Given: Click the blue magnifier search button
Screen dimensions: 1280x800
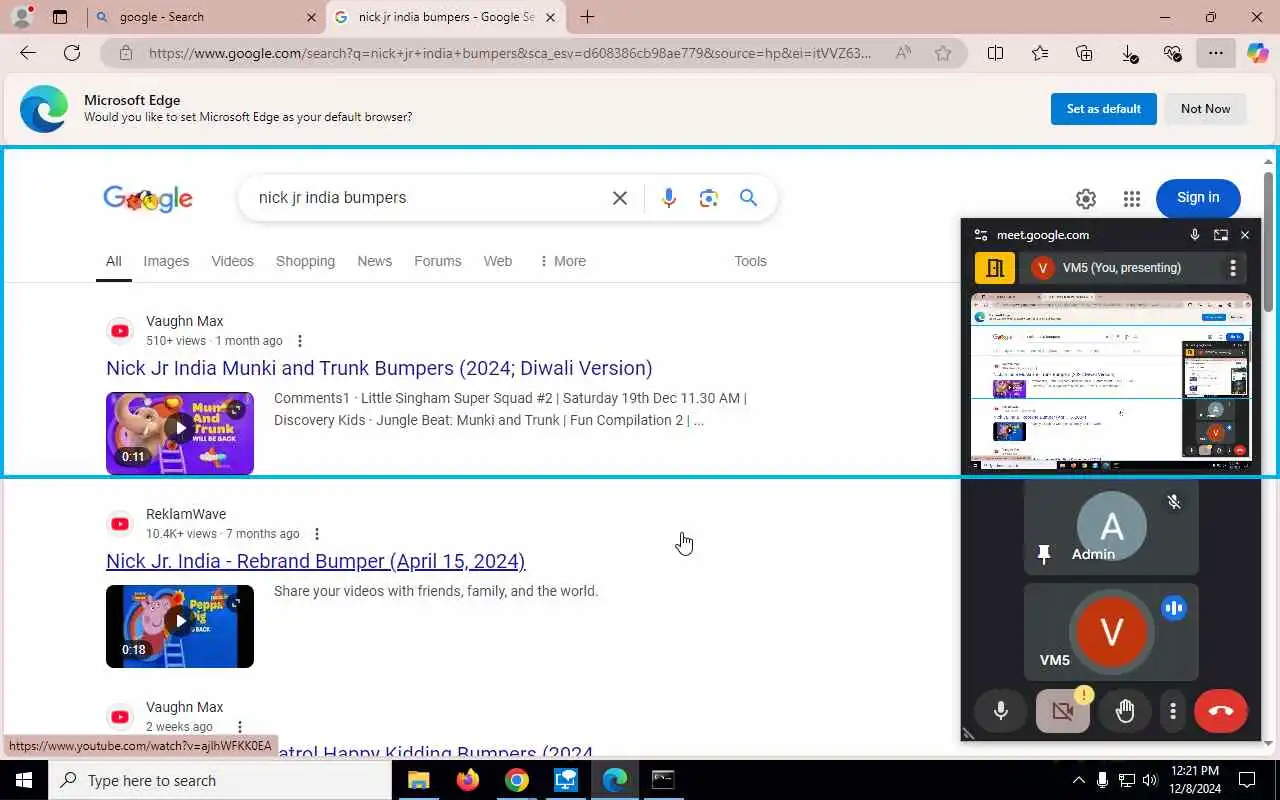Looking at the screenshot, I should tap(748, 198).
